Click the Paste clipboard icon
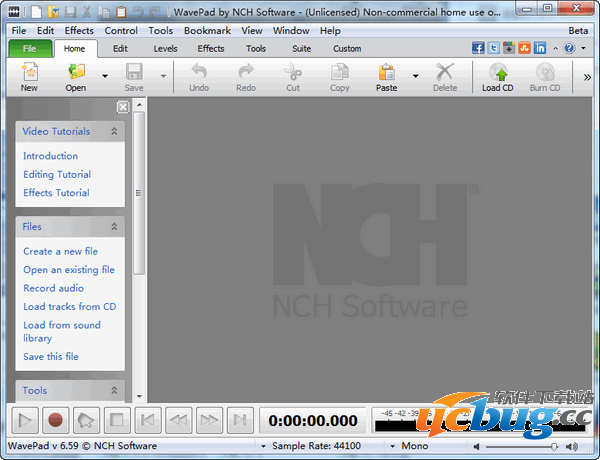This screenshot has width=600, height=460. tap(386, 74)
